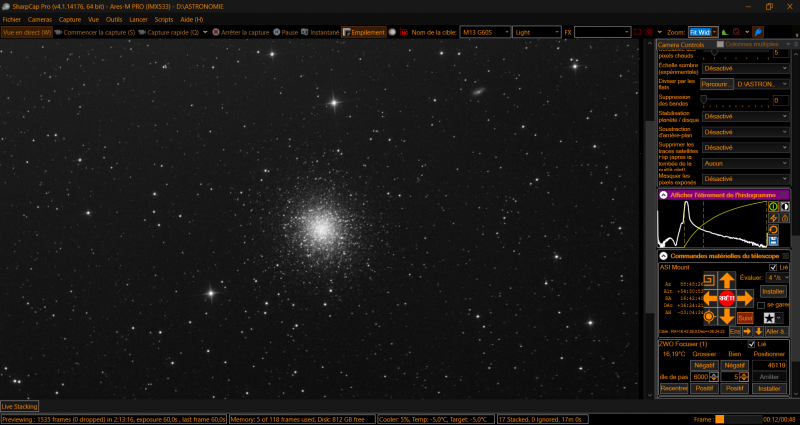Click the red selection-area square icon
Screen dimensions: 800x425
[638, 32]
